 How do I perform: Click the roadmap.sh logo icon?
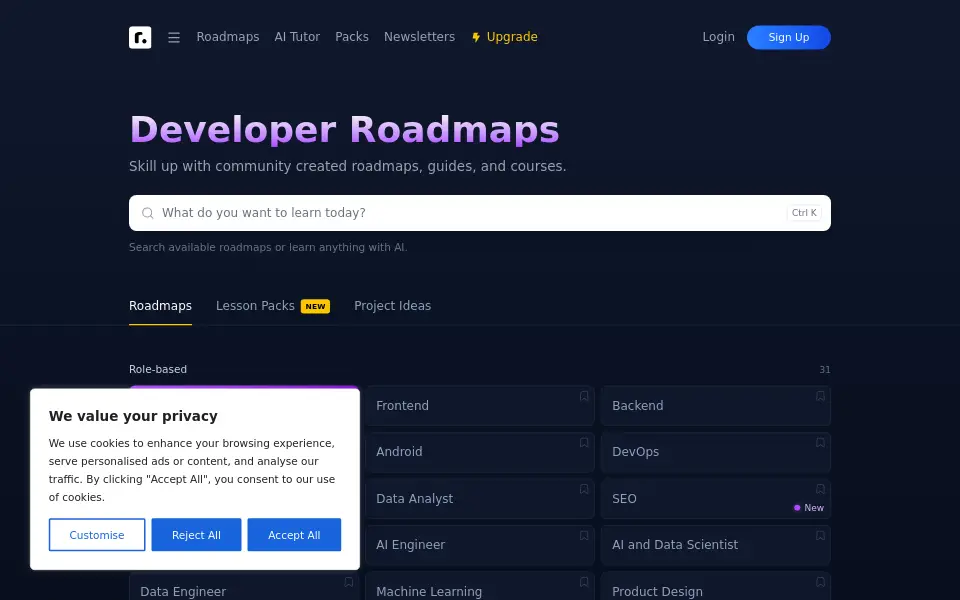tap(140, 37)
